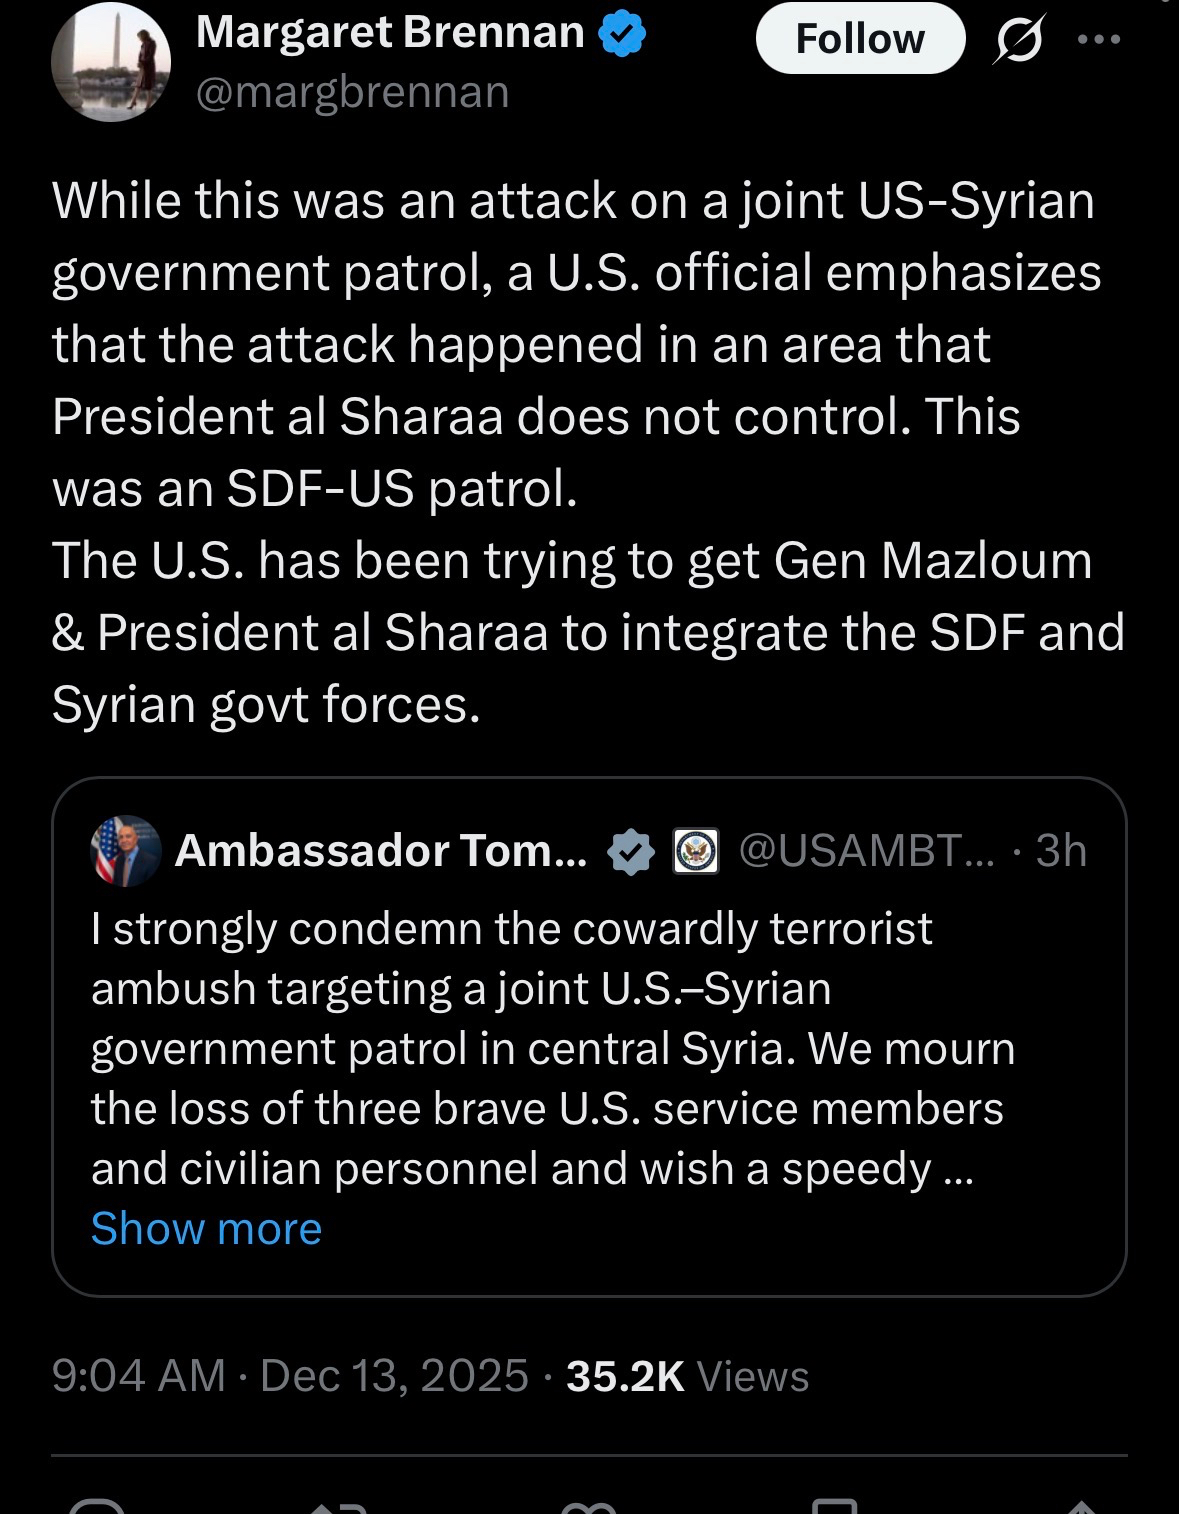Bookmark the post
Viewport: 1179px width, 1514px height.
[x=835, y=1506]
